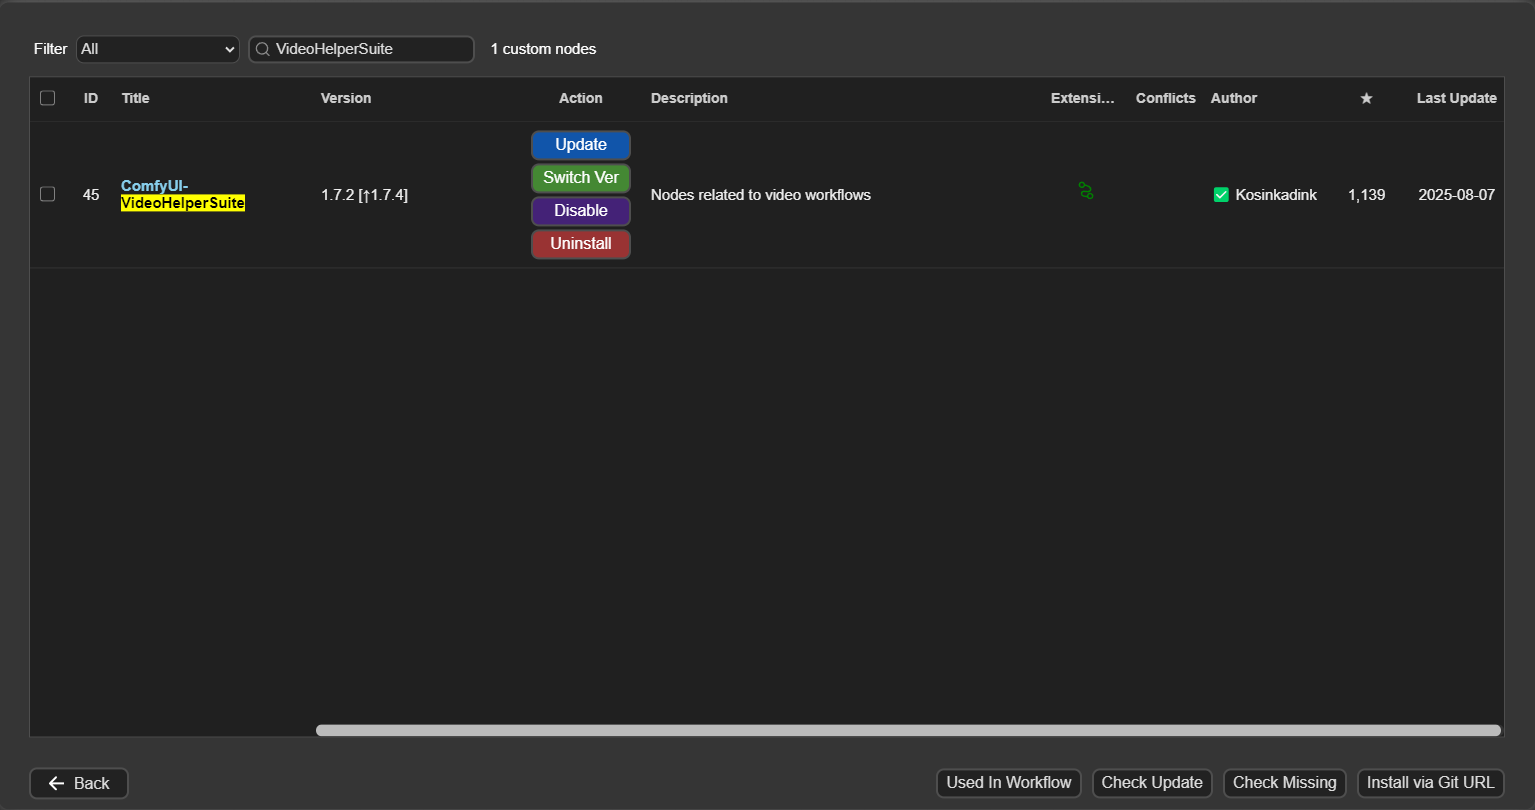Click the Check Update button
1535x810 pixels.
coord(1152,783)
